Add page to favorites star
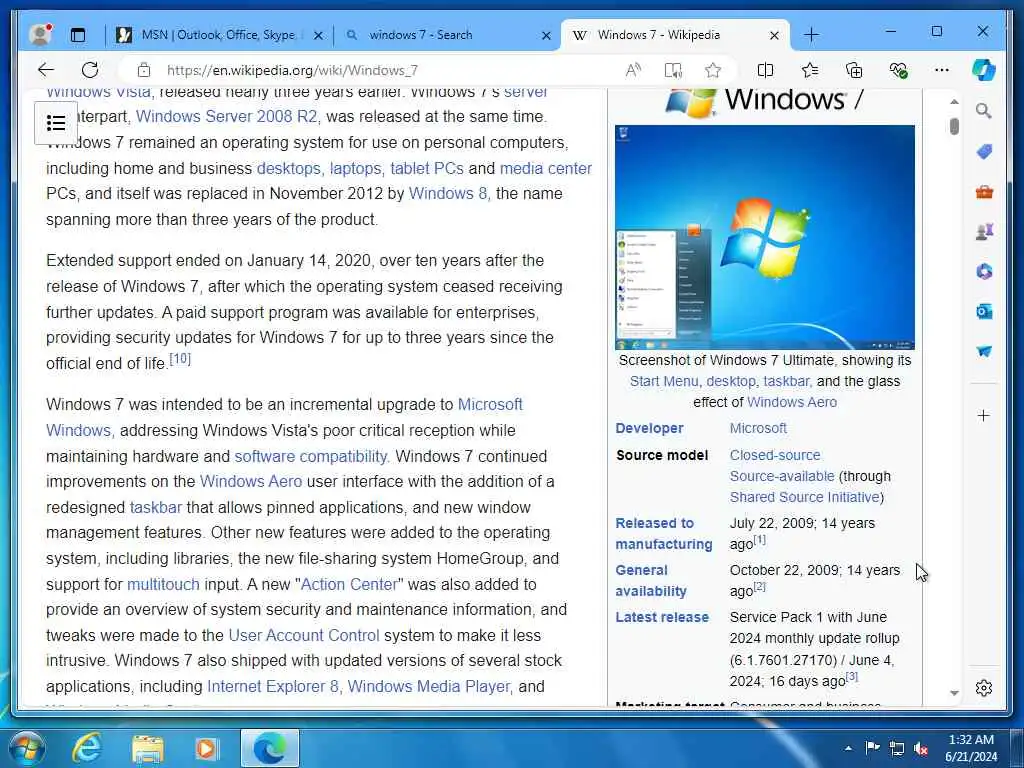This screenshot has width=1024, height=768. (x=713, y=70)
